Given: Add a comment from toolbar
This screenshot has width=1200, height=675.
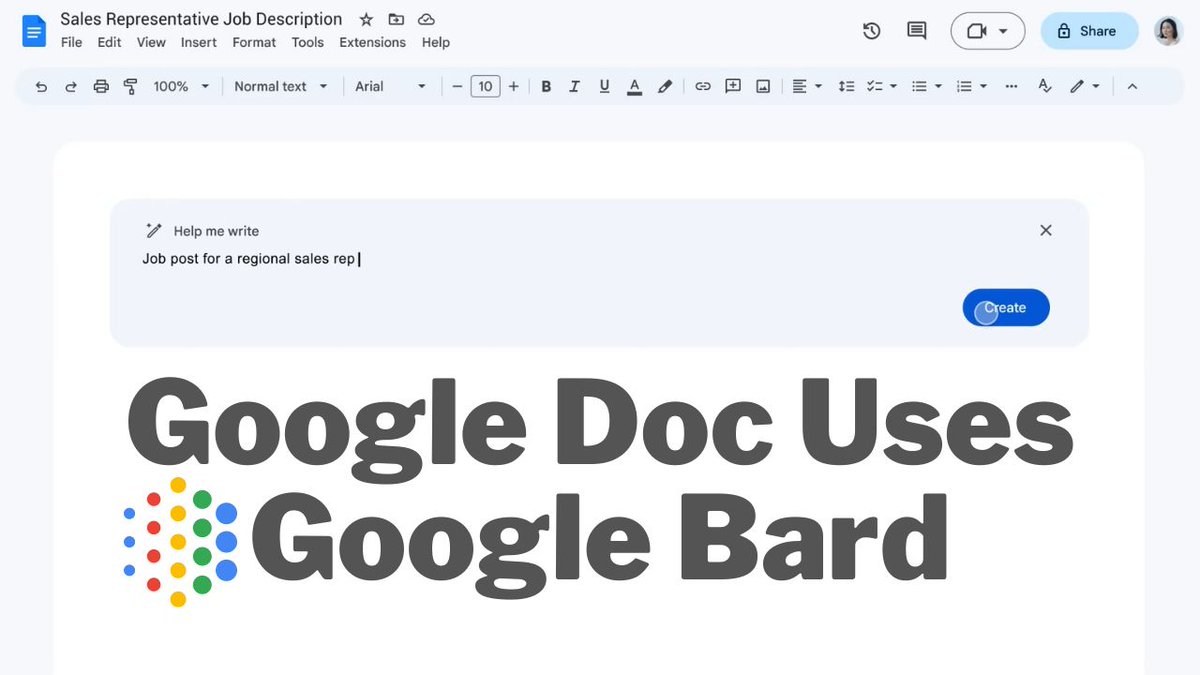Looking at the screenshot, I should click(733, 87).
